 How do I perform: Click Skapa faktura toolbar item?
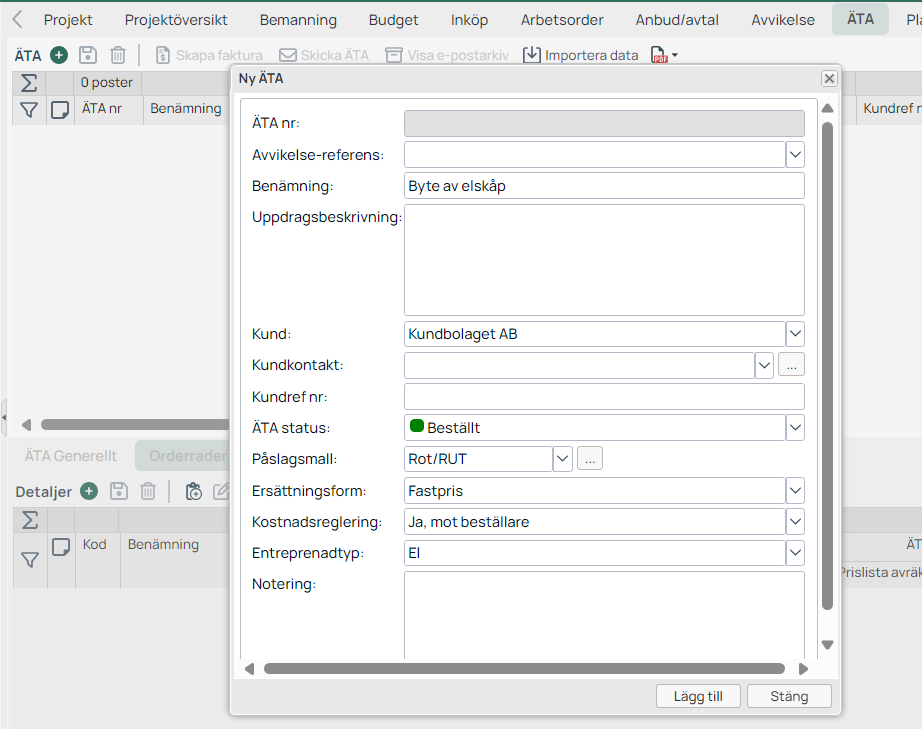[x=209, y=55]
